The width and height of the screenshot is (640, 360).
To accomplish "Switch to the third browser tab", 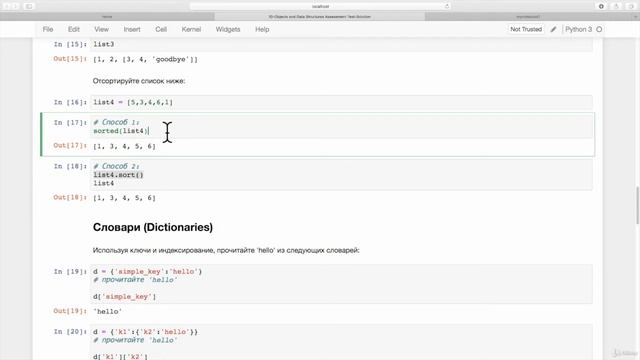I will point(528,17).
